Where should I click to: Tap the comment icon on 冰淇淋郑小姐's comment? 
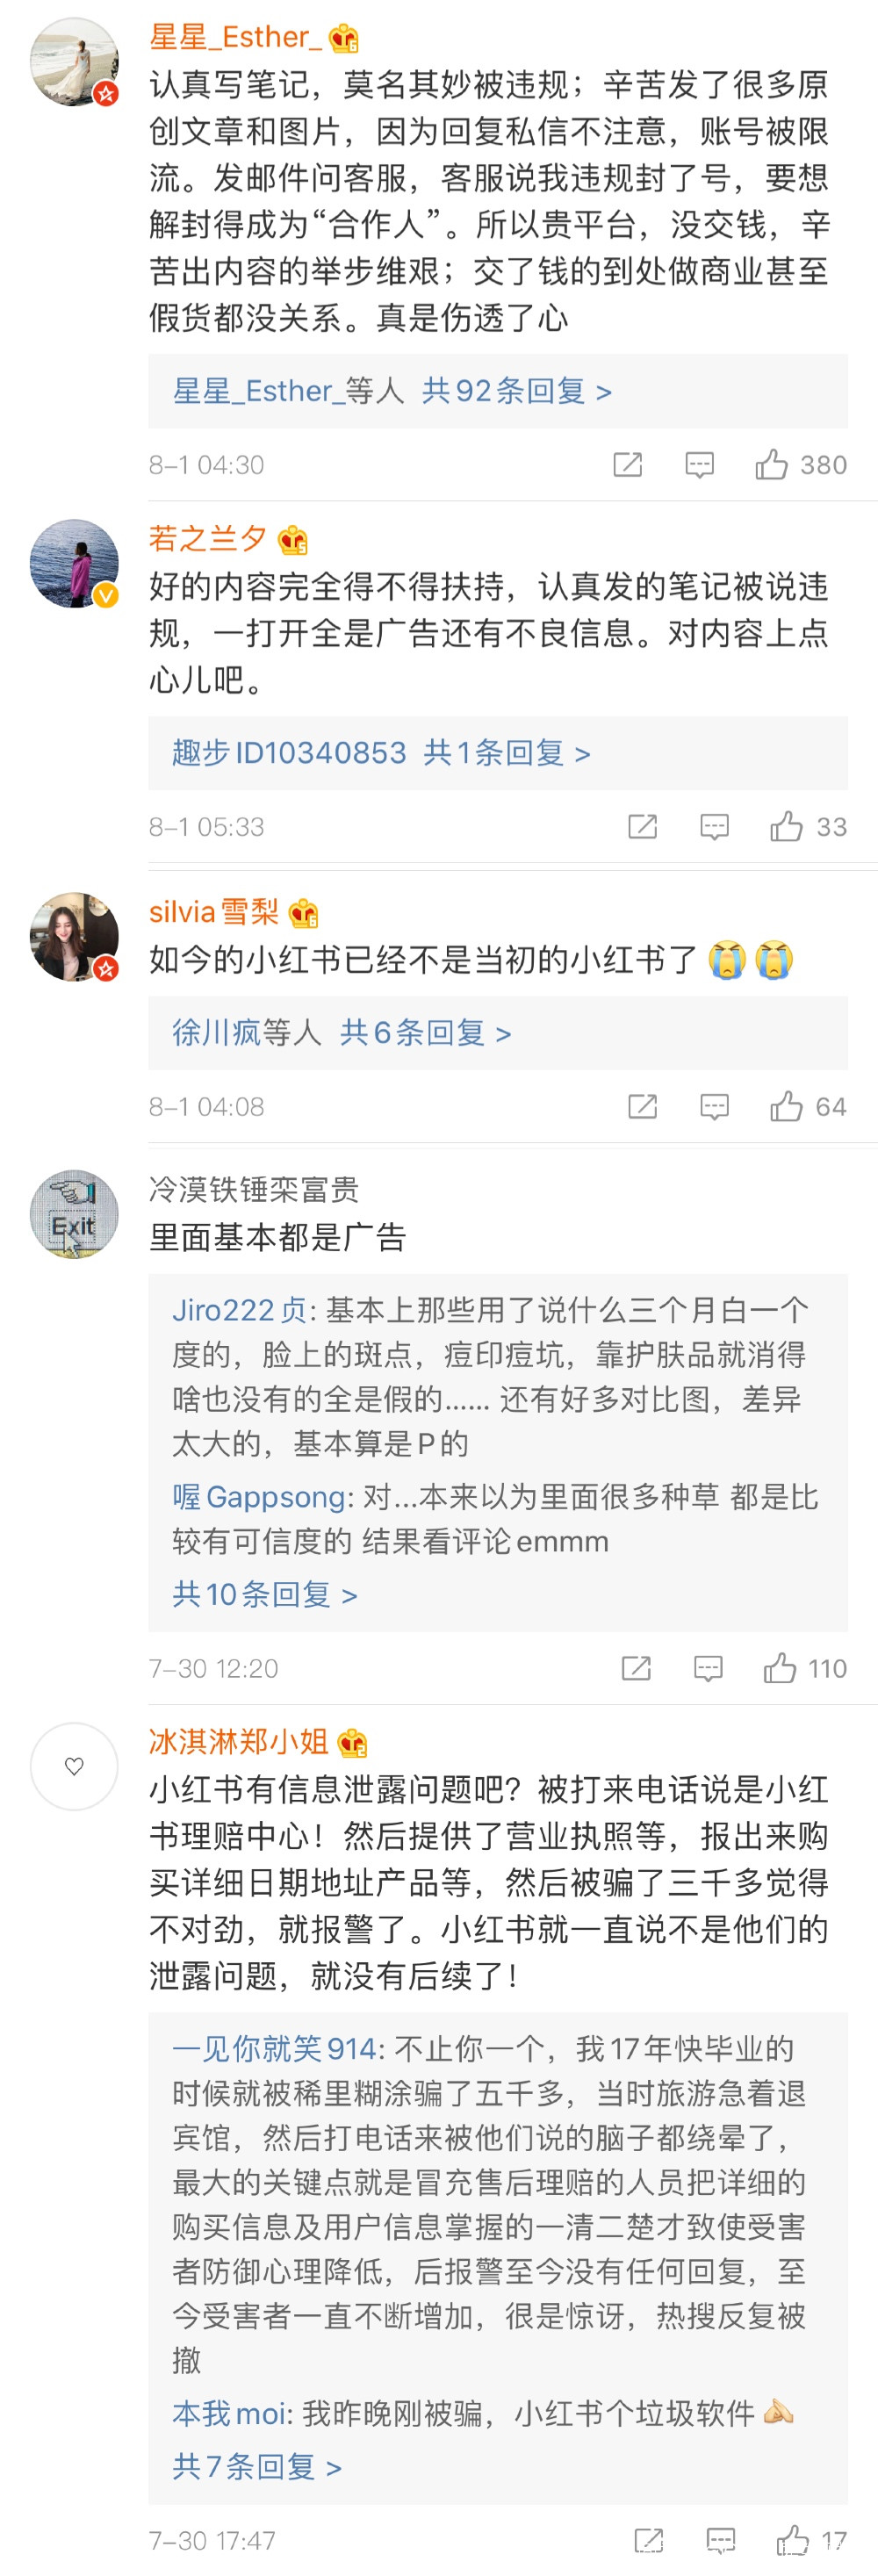point(721,2541)
